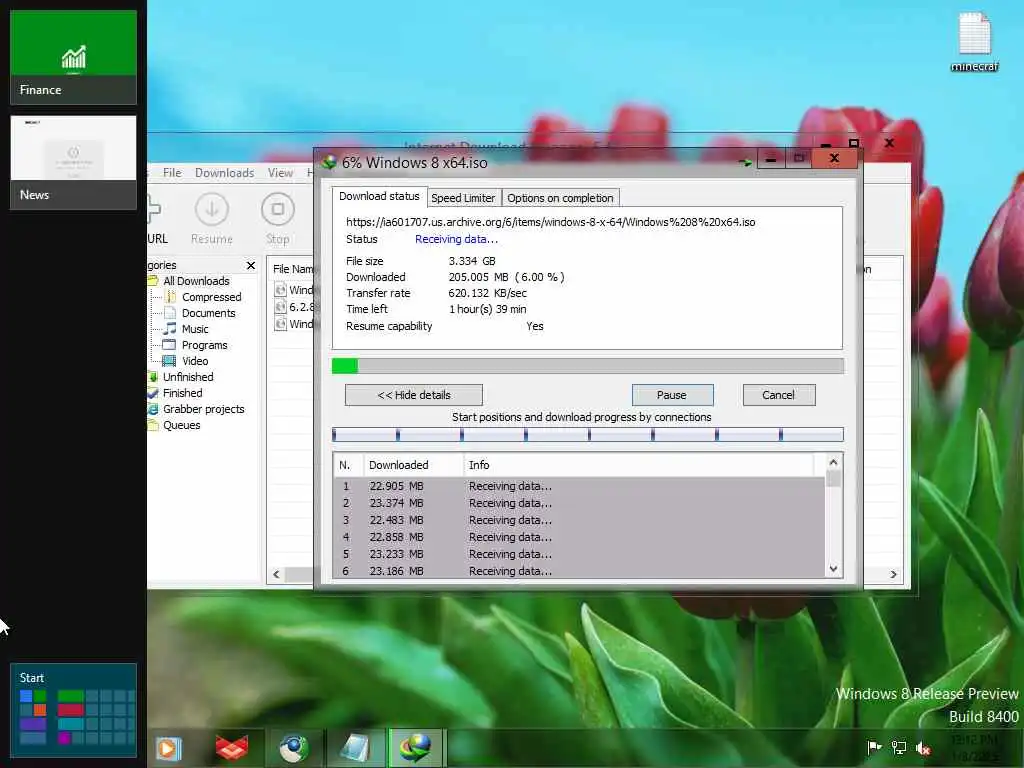This screenshot has width=1024, height=768.
Task: Open the media player taskbar icon
Action: [168, 748]
